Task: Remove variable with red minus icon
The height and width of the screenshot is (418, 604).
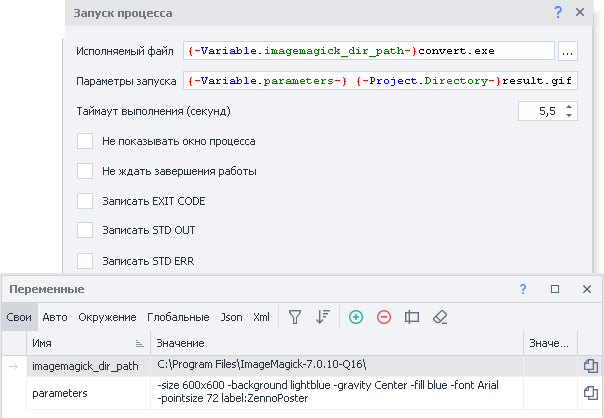Action: 384,317
